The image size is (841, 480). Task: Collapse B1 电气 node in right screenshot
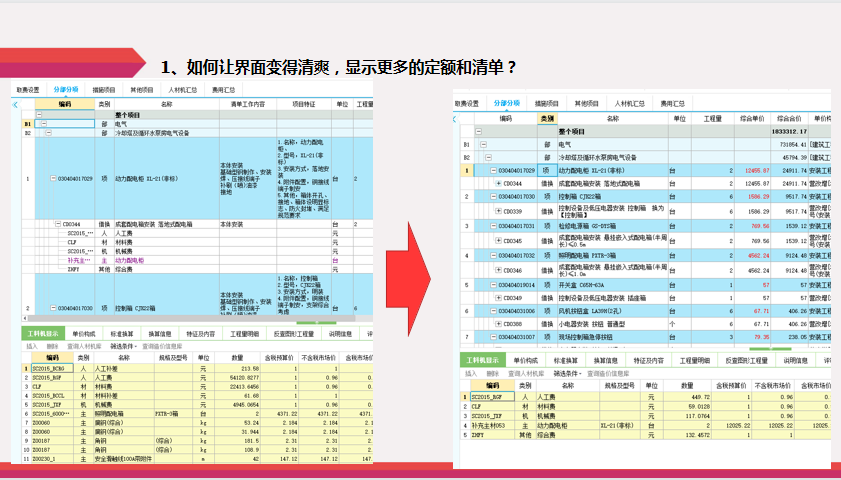(483, 145)
